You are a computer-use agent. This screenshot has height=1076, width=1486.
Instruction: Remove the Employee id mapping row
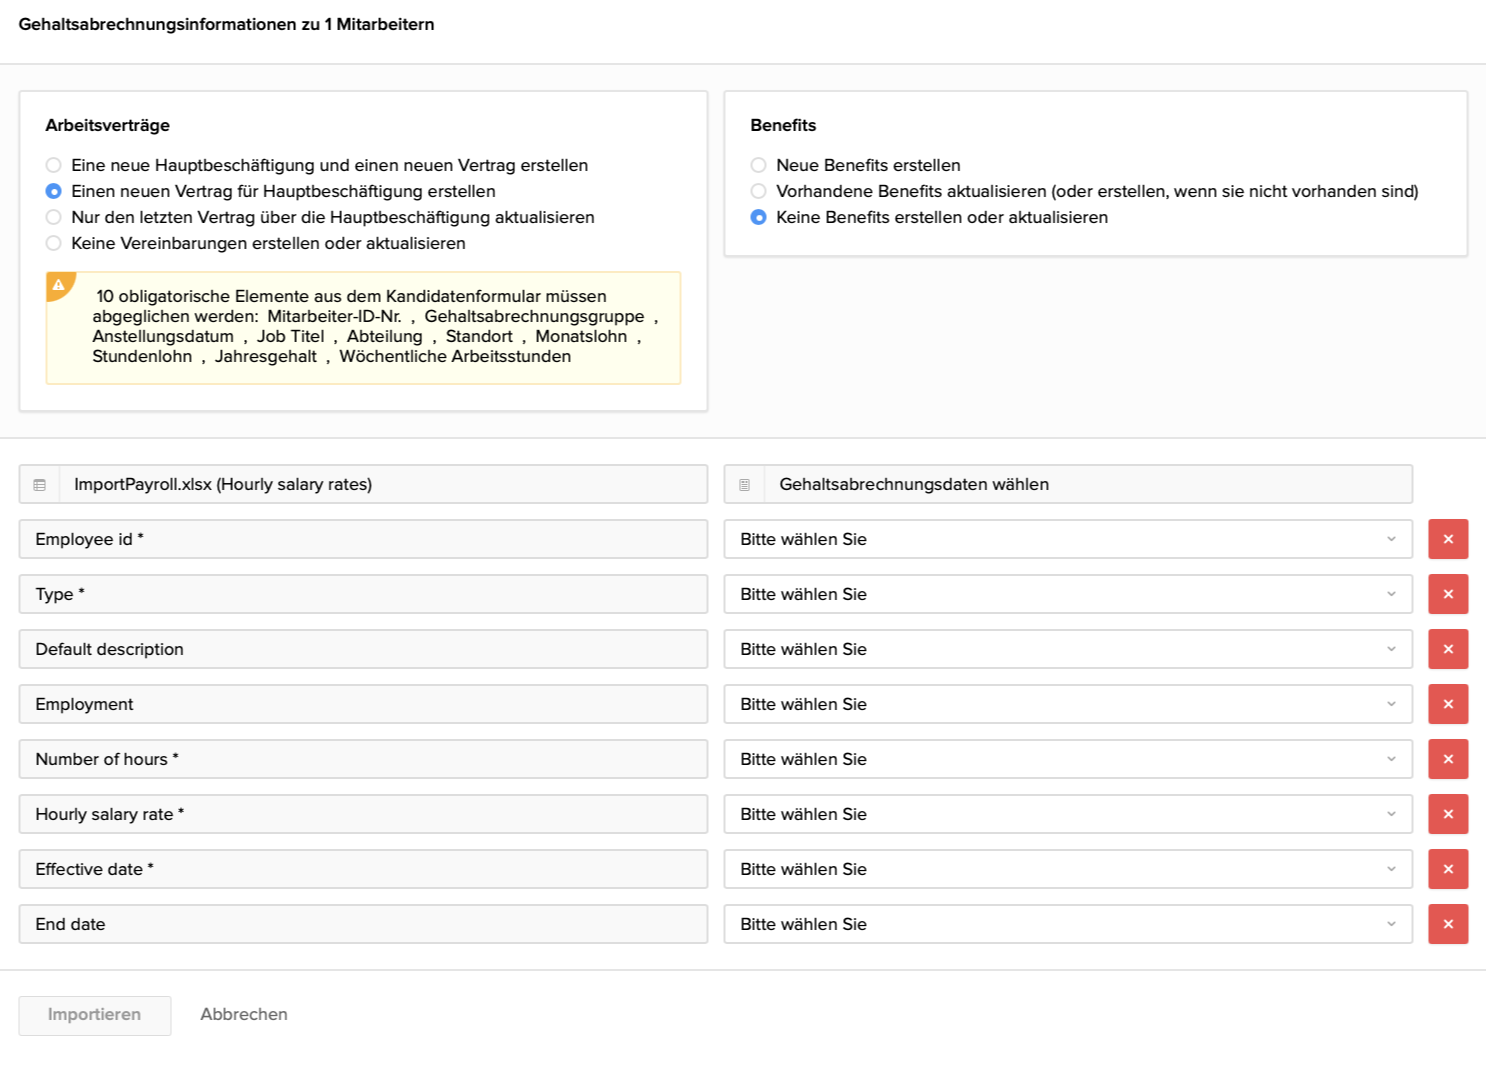coord(1447,539)
